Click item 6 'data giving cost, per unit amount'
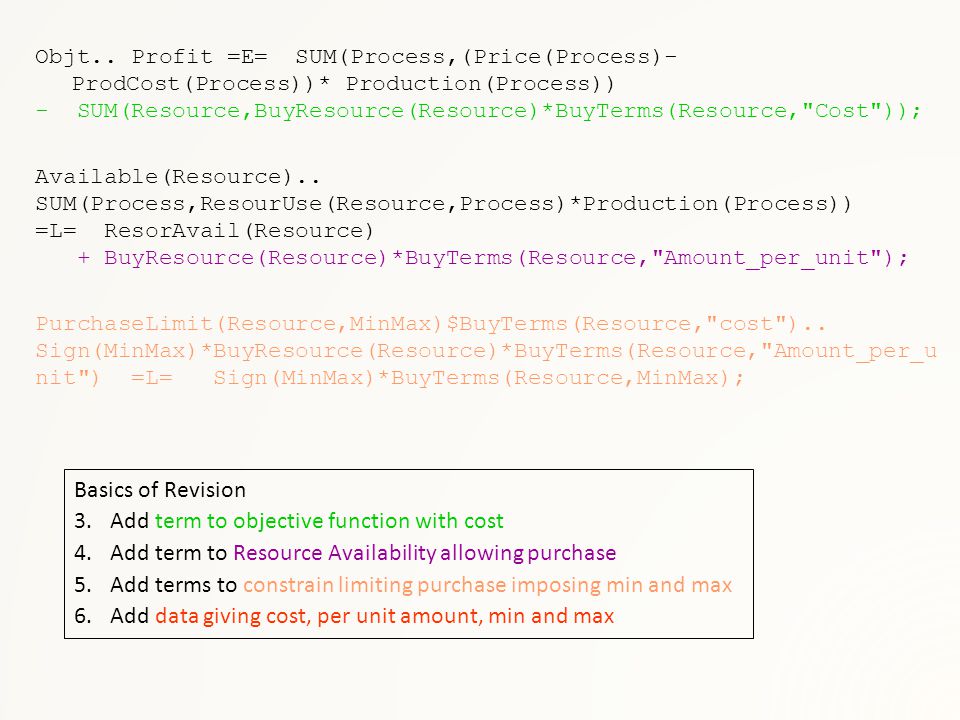Screen dimensions: 960x720 point(384,616)
